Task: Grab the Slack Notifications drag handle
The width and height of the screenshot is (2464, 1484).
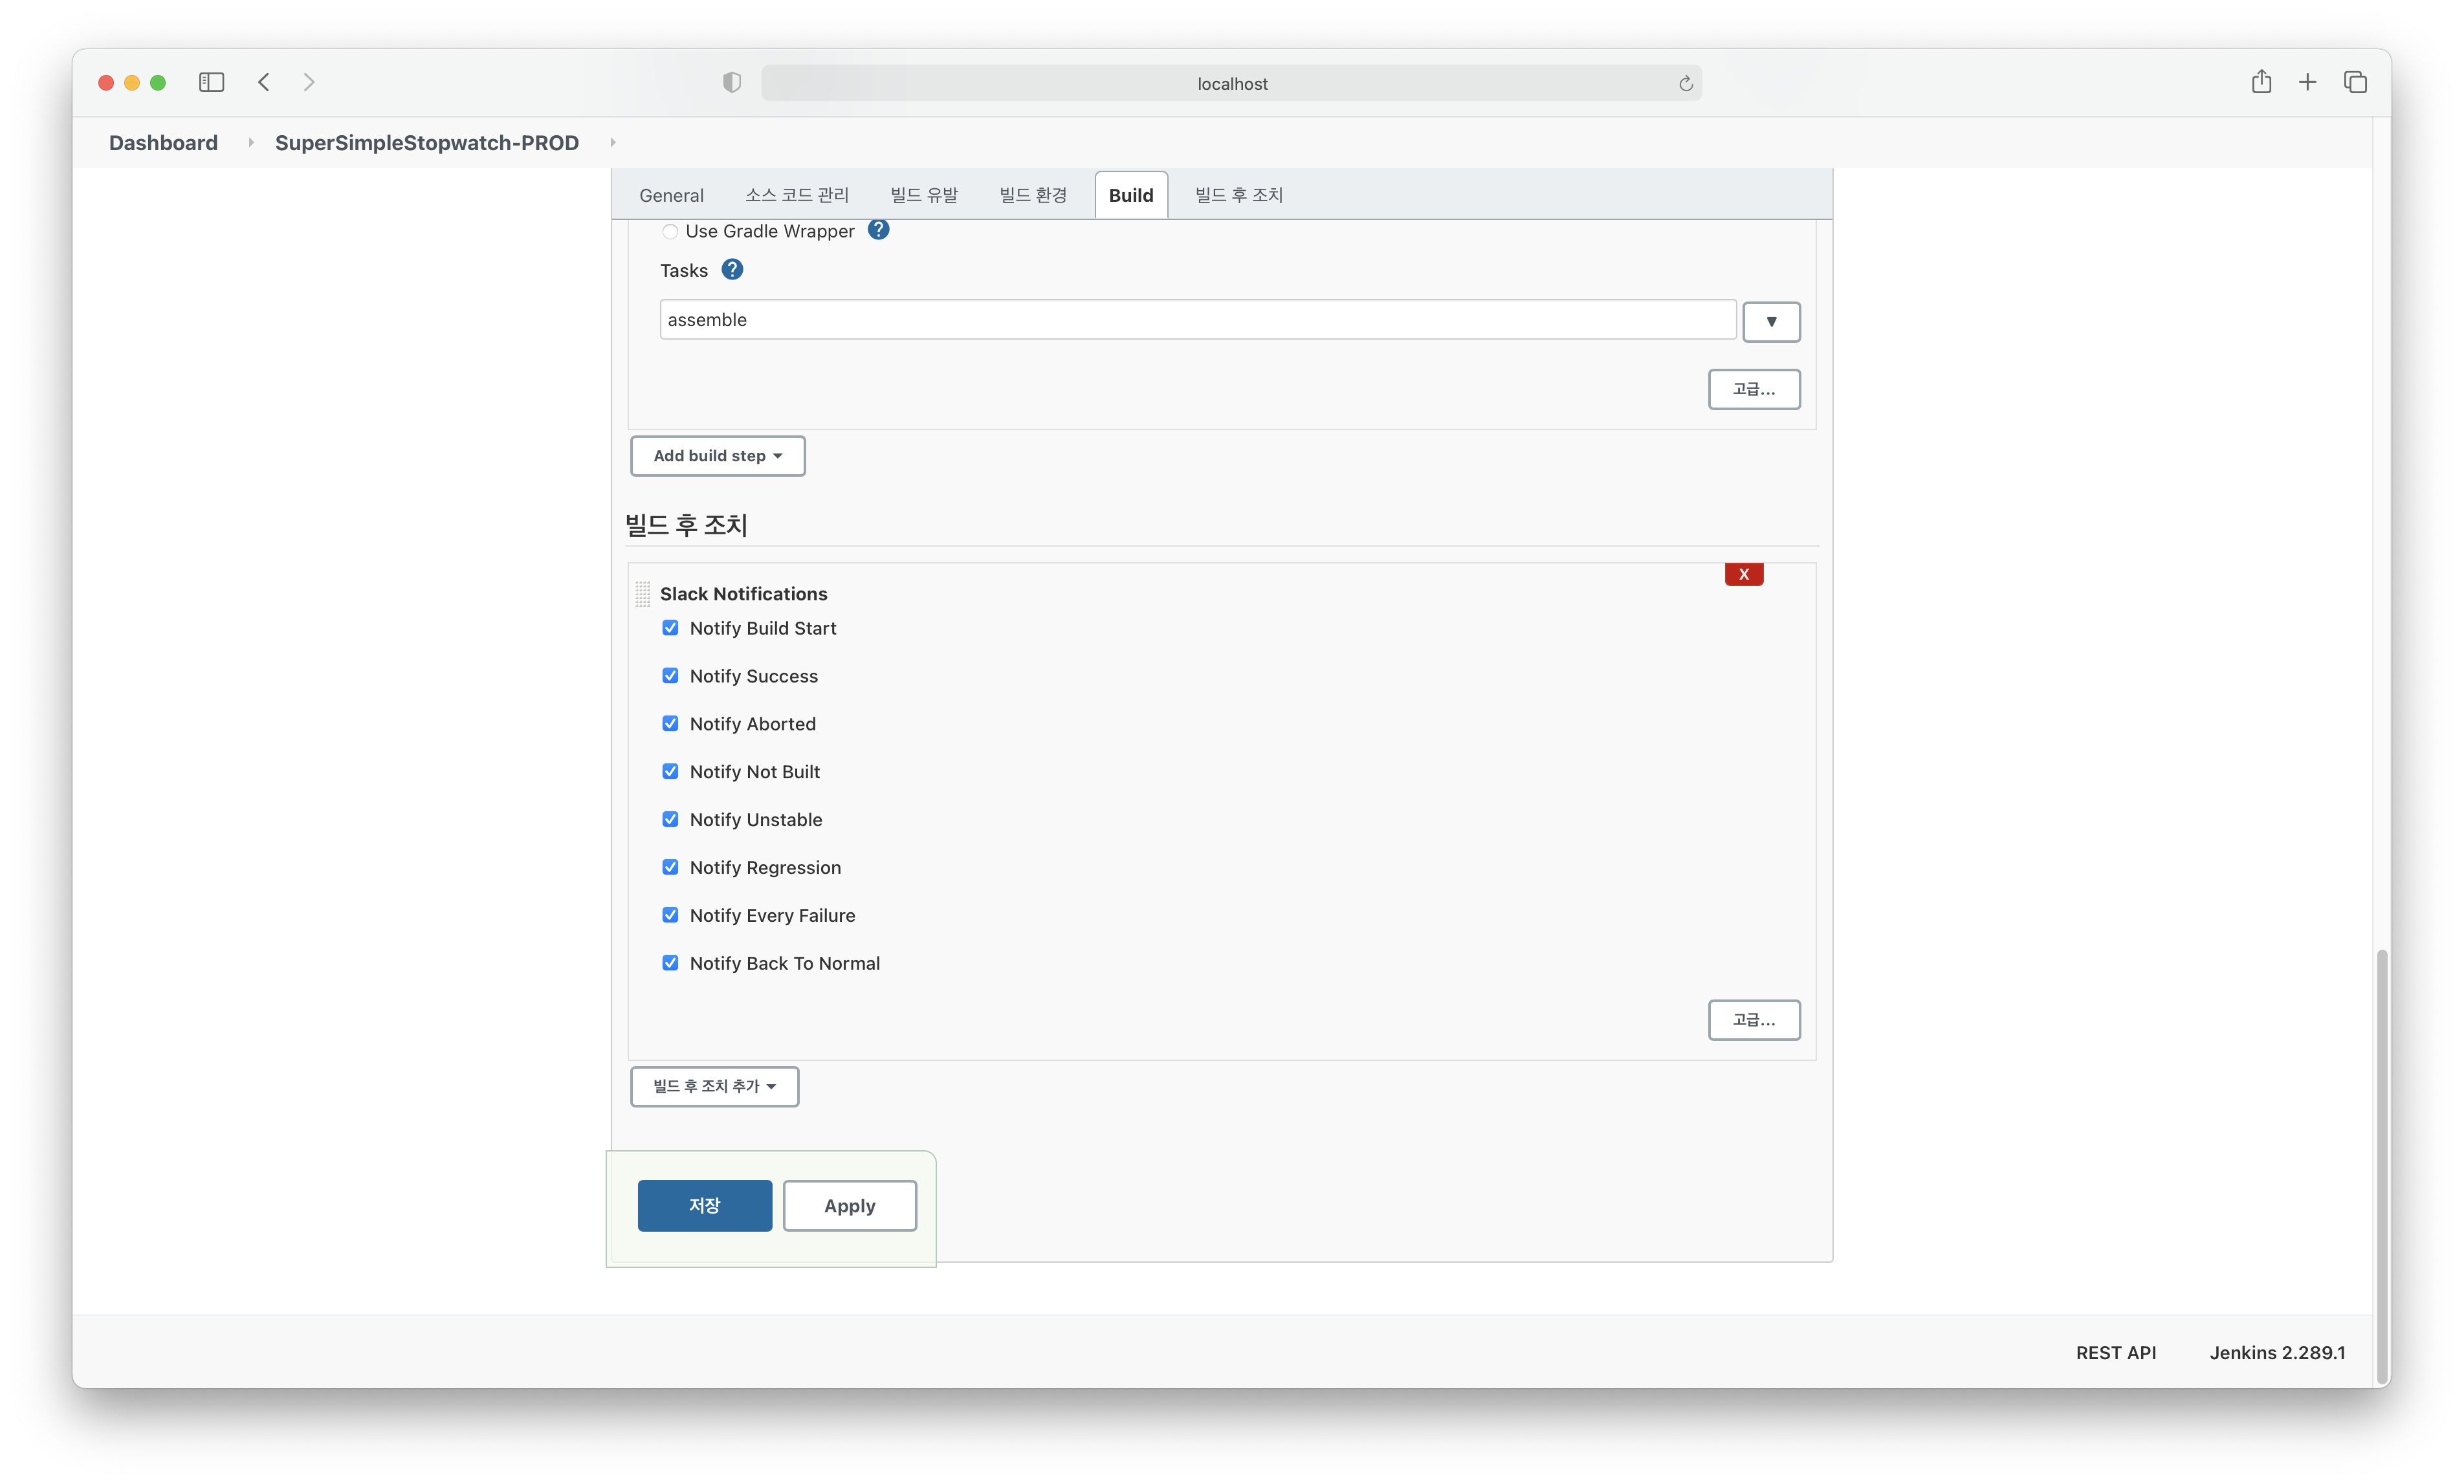Action: (x=643, y=594)
